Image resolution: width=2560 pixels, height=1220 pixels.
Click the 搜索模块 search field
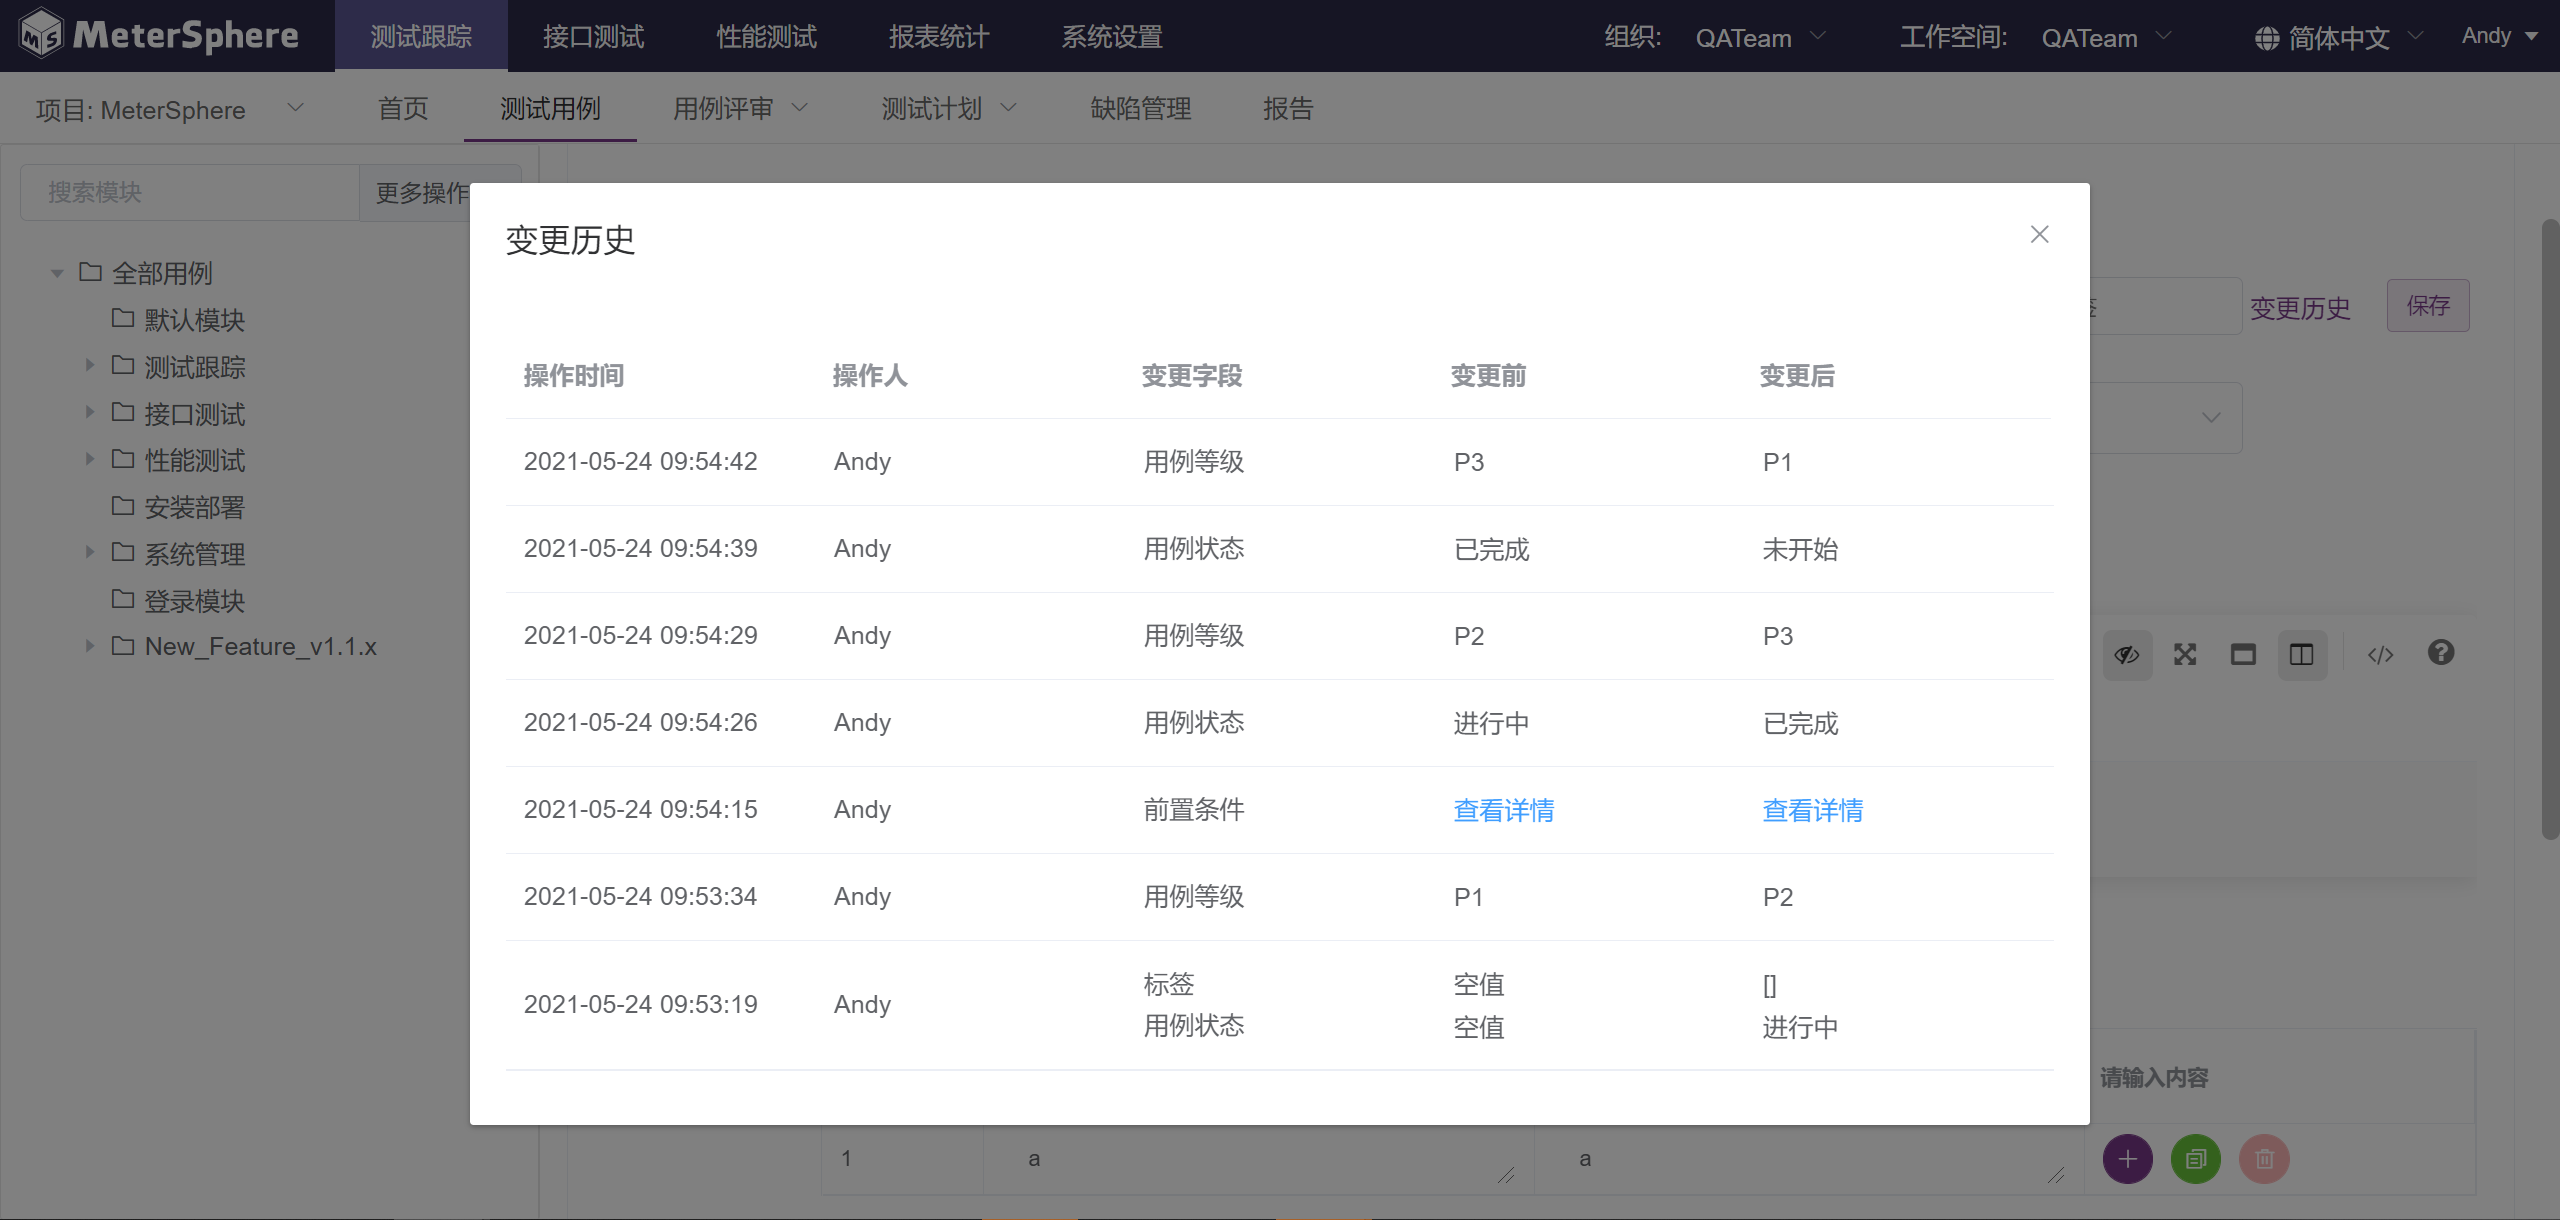point(190,192)
